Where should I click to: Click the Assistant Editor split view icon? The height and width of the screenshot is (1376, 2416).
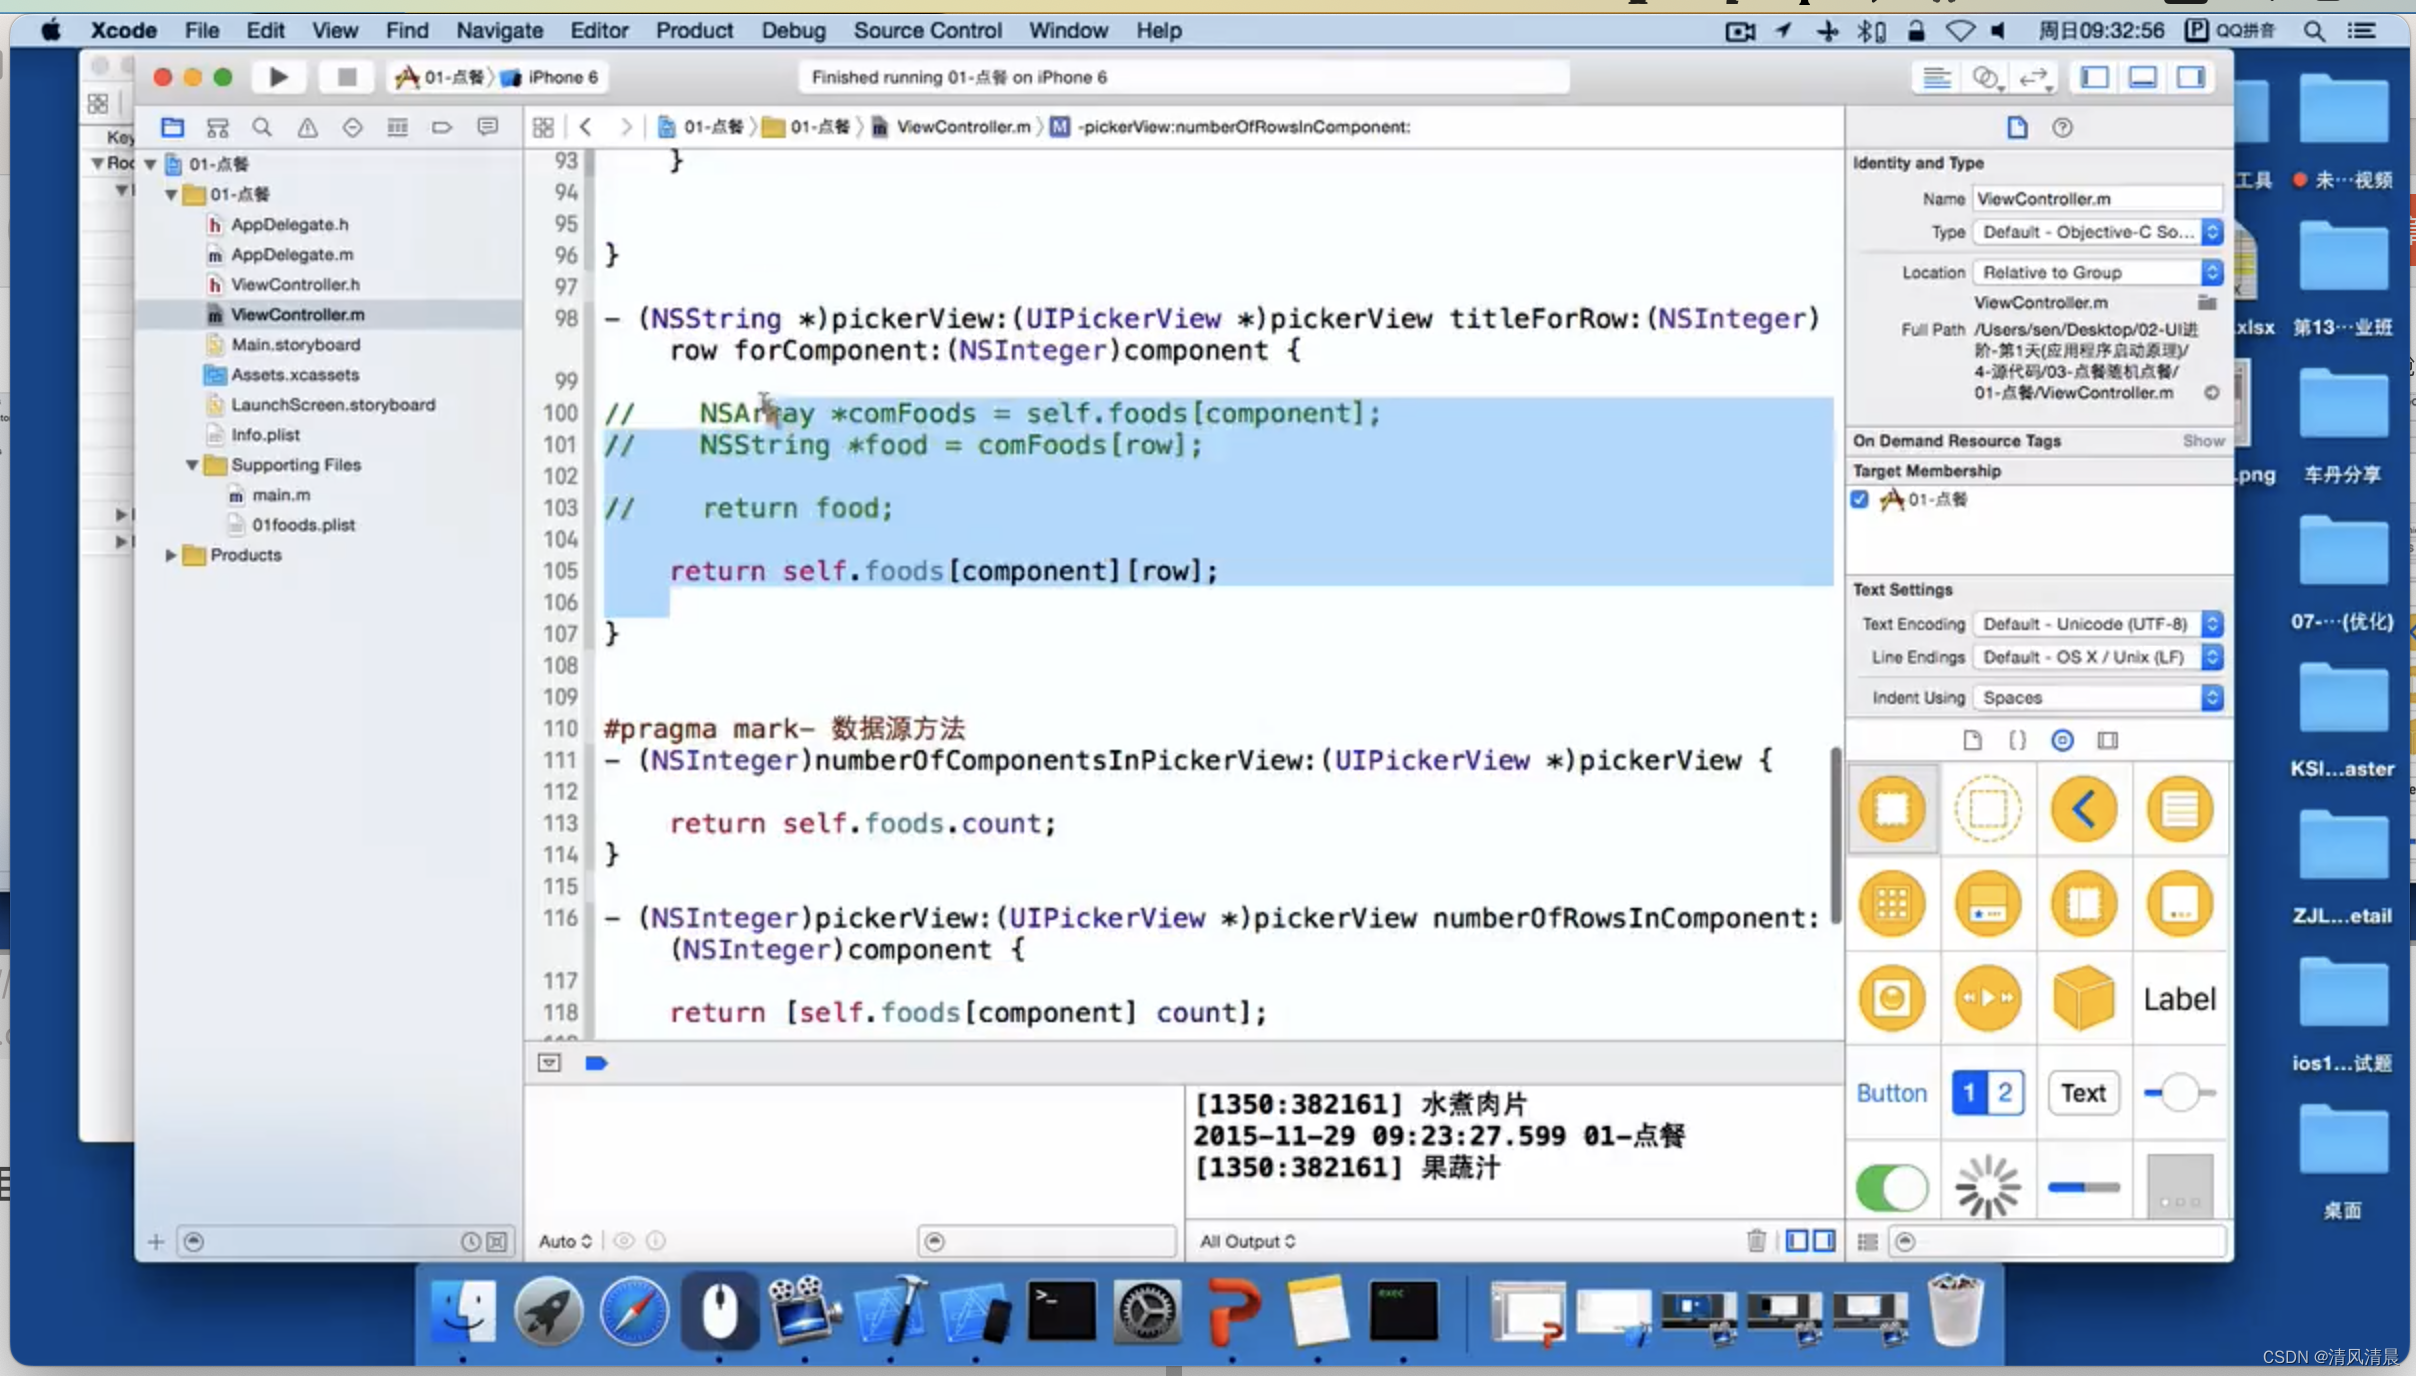1986,78
